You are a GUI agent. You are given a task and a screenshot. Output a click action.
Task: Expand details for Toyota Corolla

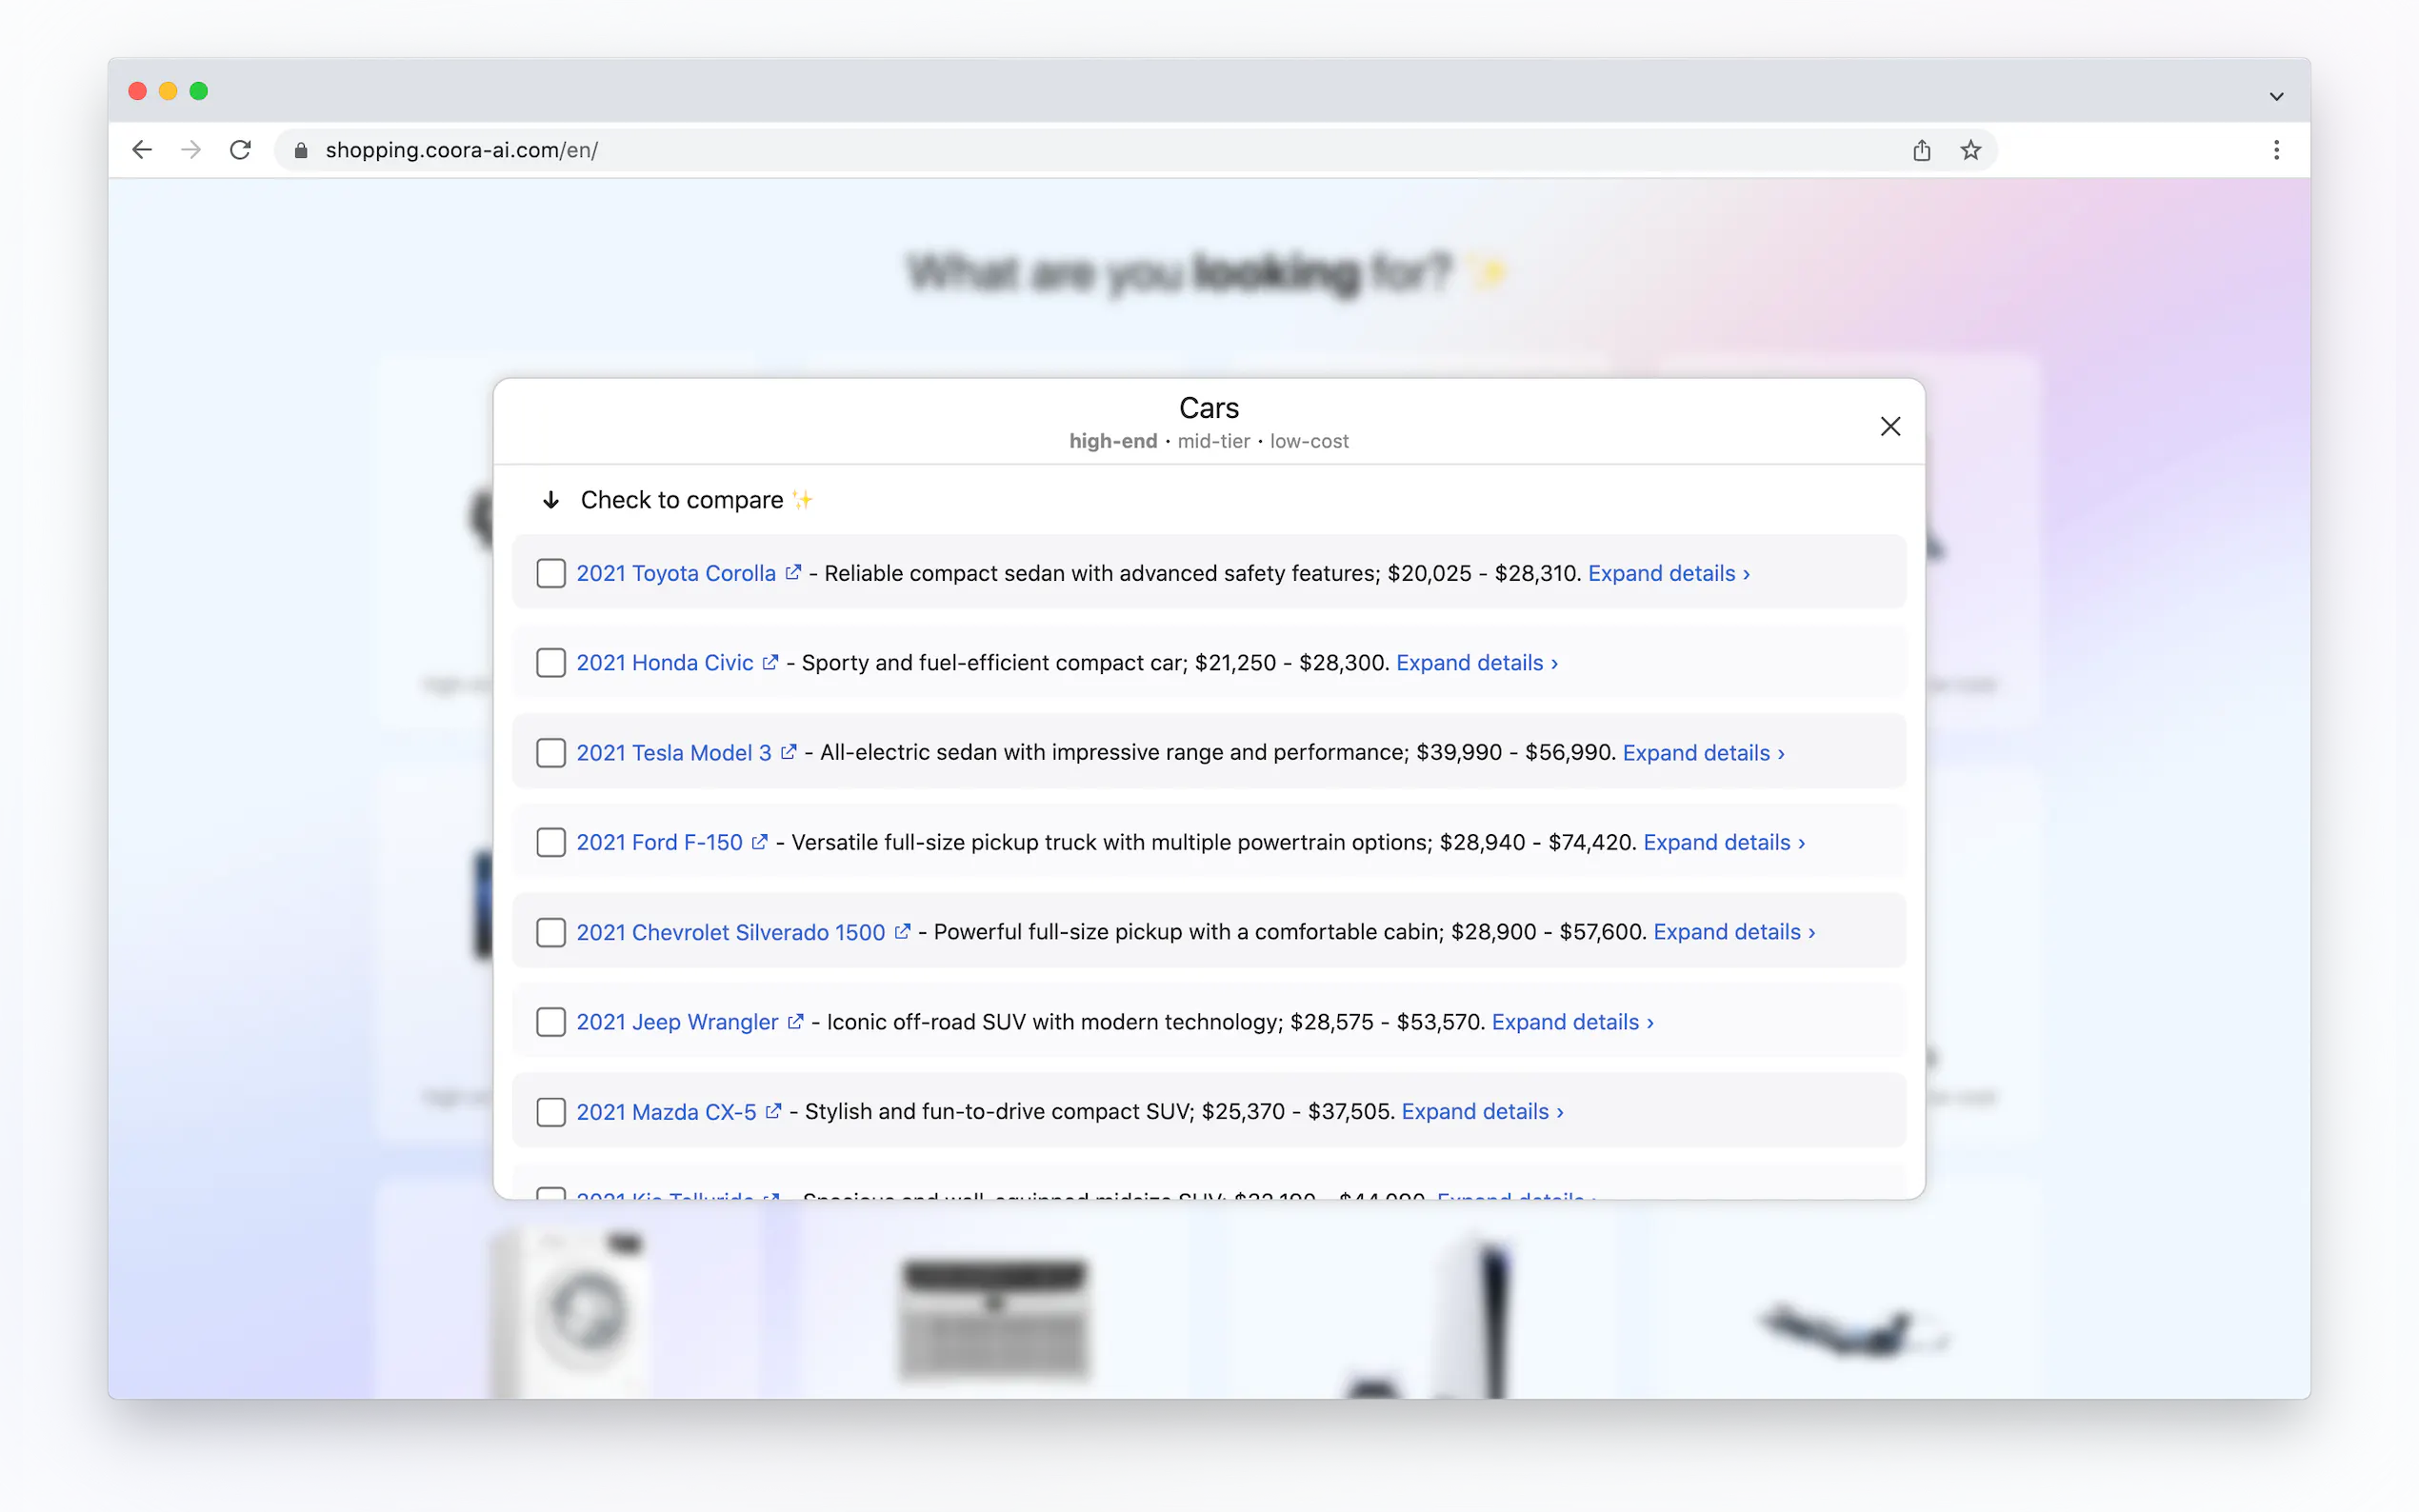click(1668, 573)
